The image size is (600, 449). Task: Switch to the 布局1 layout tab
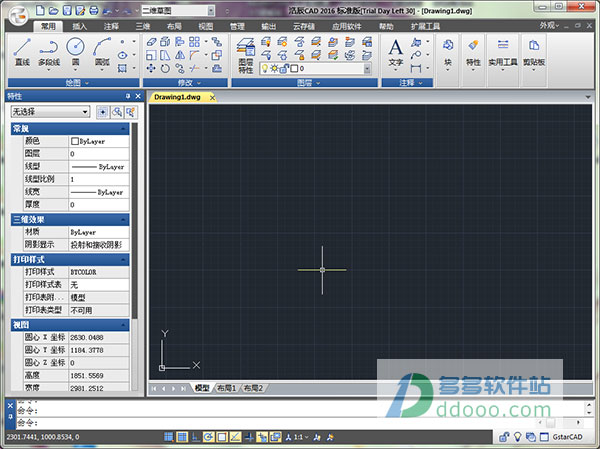(x=227, y=387)
